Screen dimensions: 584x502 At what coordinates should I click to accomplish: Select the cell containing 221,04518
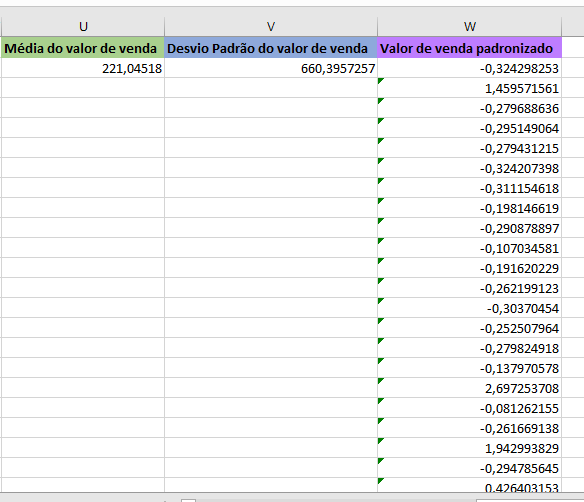tap(83, 68)
